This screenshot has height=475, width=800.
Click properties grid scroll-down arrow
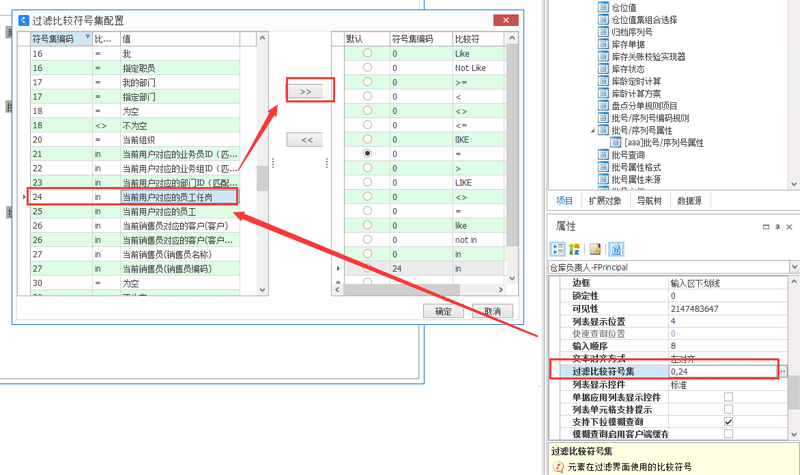794,435
